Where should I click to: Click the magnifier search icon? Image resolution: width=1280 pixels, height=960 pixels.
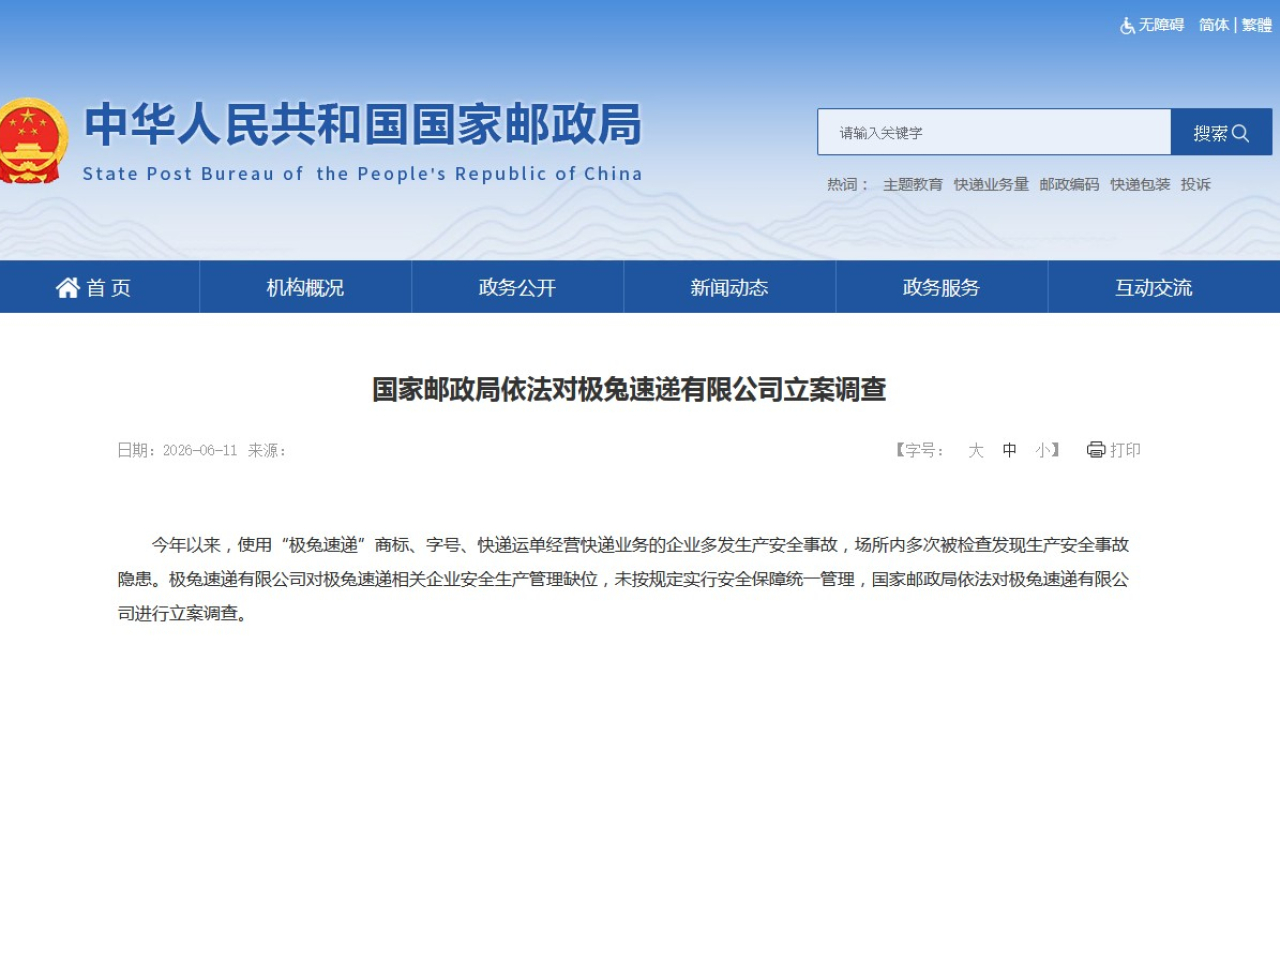(x=1240, y=133)
